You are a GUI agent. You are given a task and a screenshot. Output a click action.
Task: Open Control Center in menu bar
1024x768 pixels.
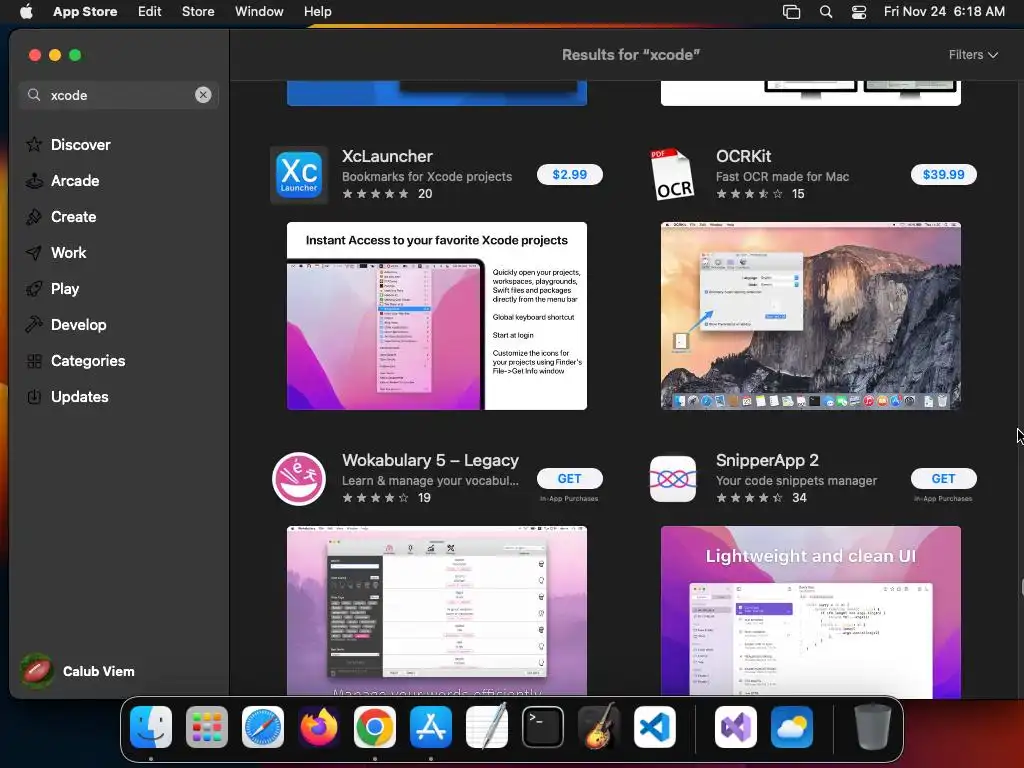859,11
